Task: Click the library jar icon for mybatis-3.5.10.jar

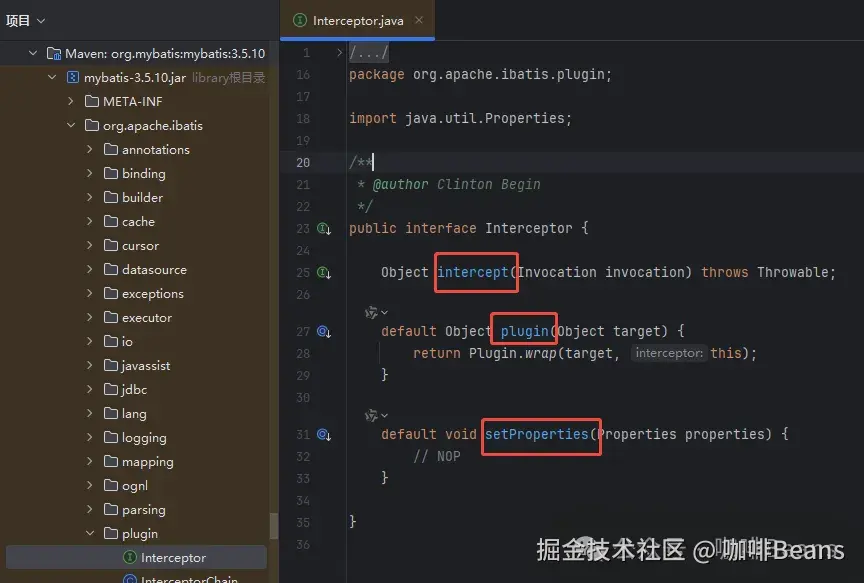Action: click(72, 77)
